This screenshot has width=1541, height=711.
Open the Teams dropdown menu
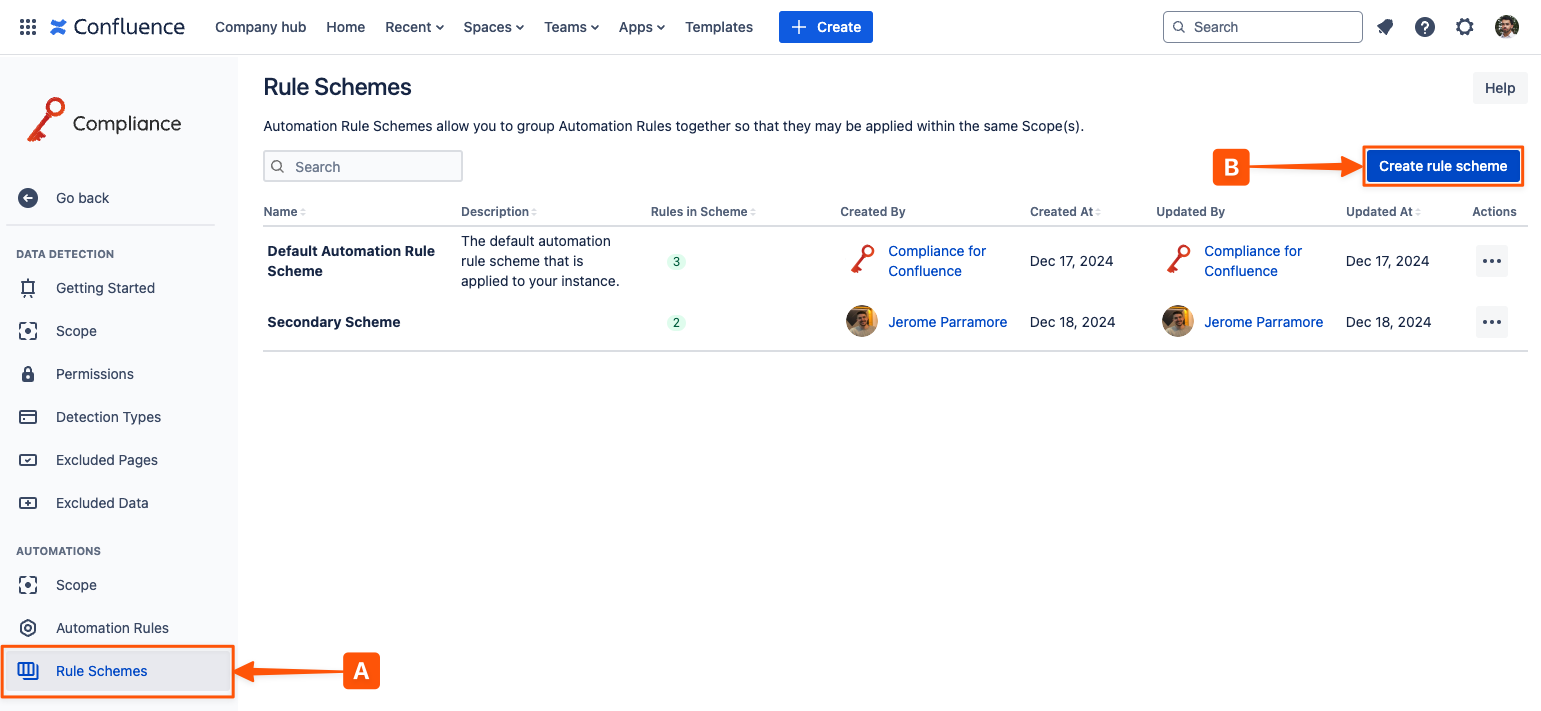tap(571, 27)
